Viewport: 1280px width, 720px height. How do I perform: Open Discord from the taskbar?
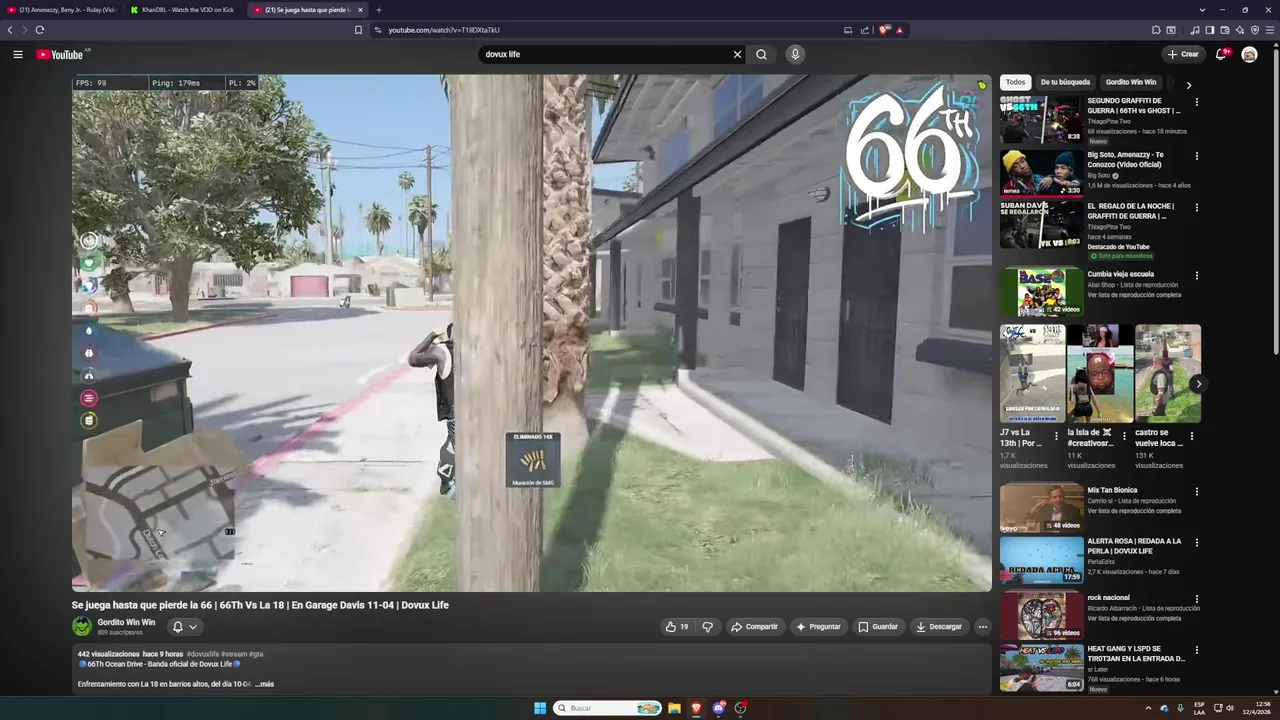pos(718,708)
